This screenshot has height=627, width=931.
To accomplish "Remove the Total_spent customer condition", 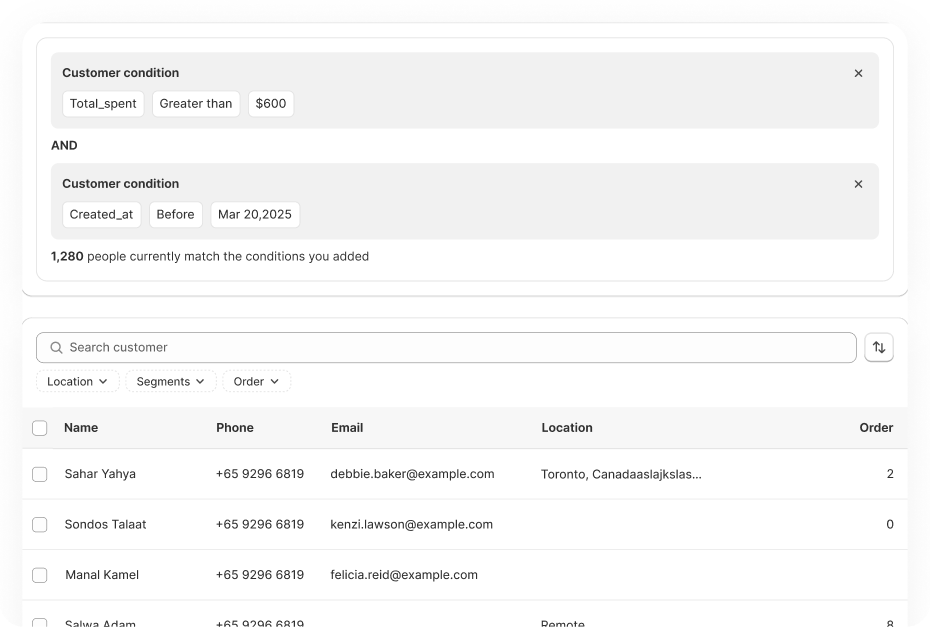I will coord(858,73).
